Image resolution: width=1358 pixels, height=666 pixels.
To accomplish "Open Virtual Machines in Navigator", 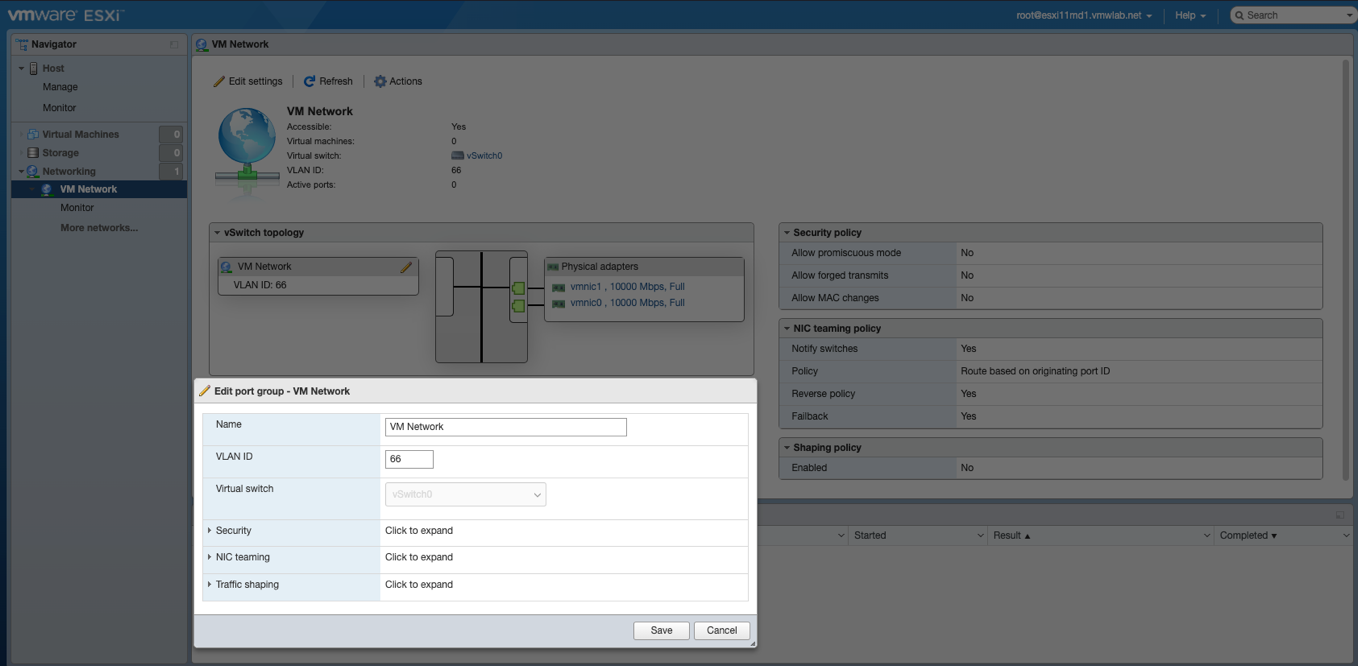I will 80,134.
